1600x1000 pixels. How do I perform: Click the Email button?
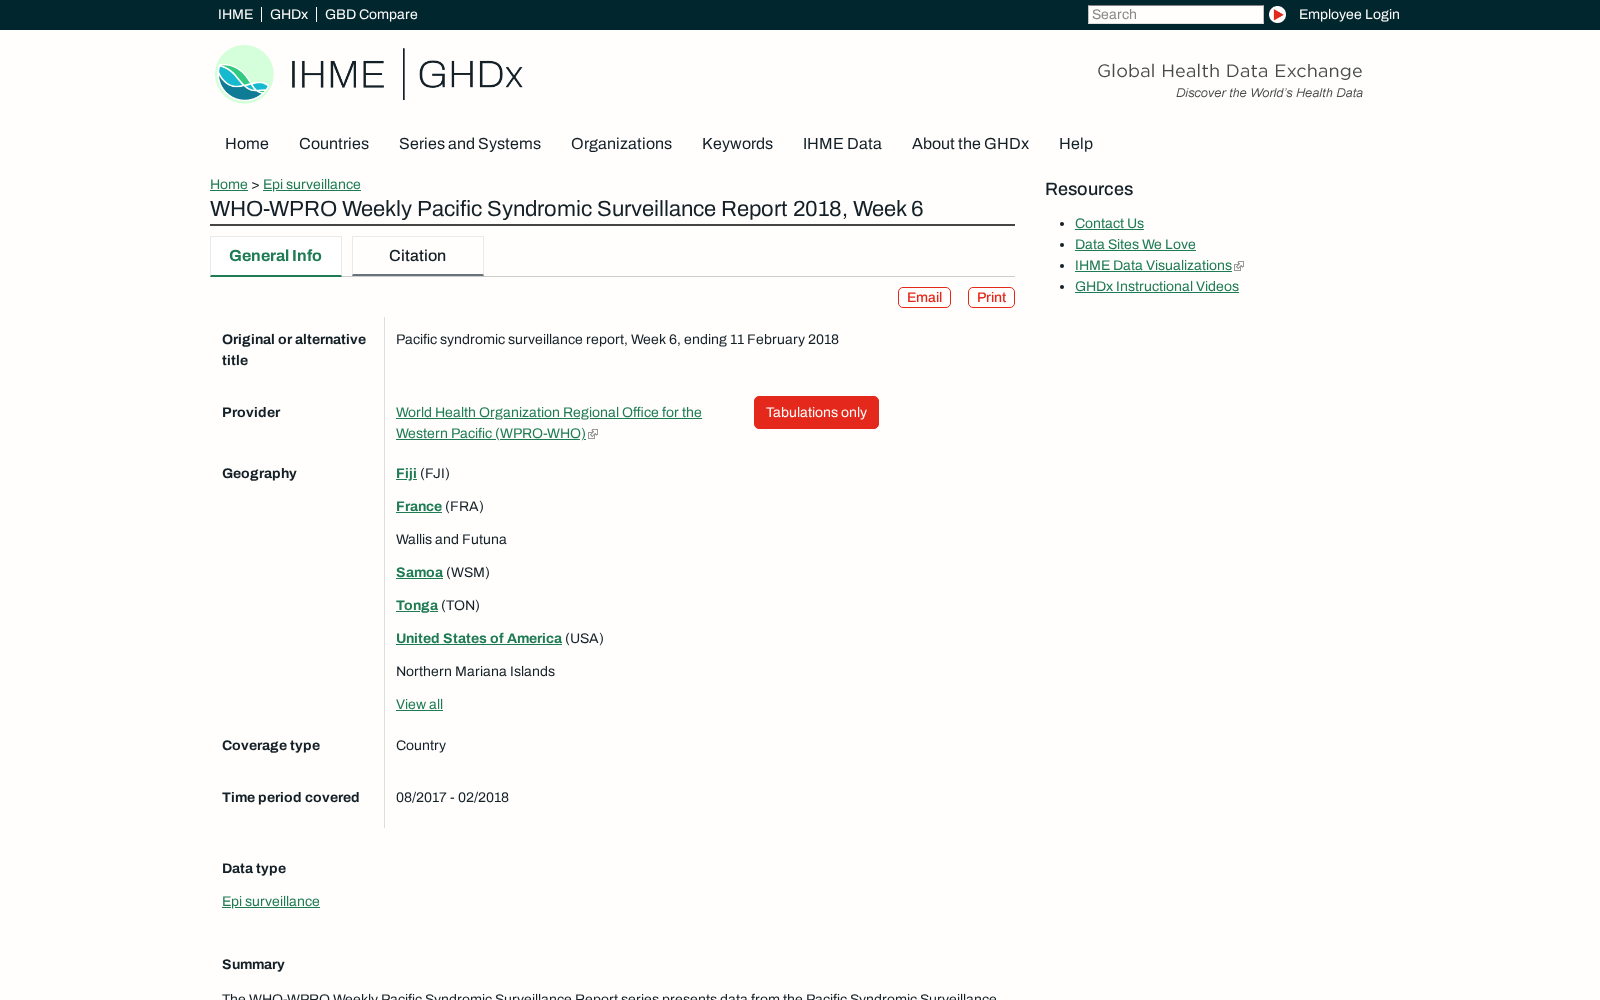point(924,297)
